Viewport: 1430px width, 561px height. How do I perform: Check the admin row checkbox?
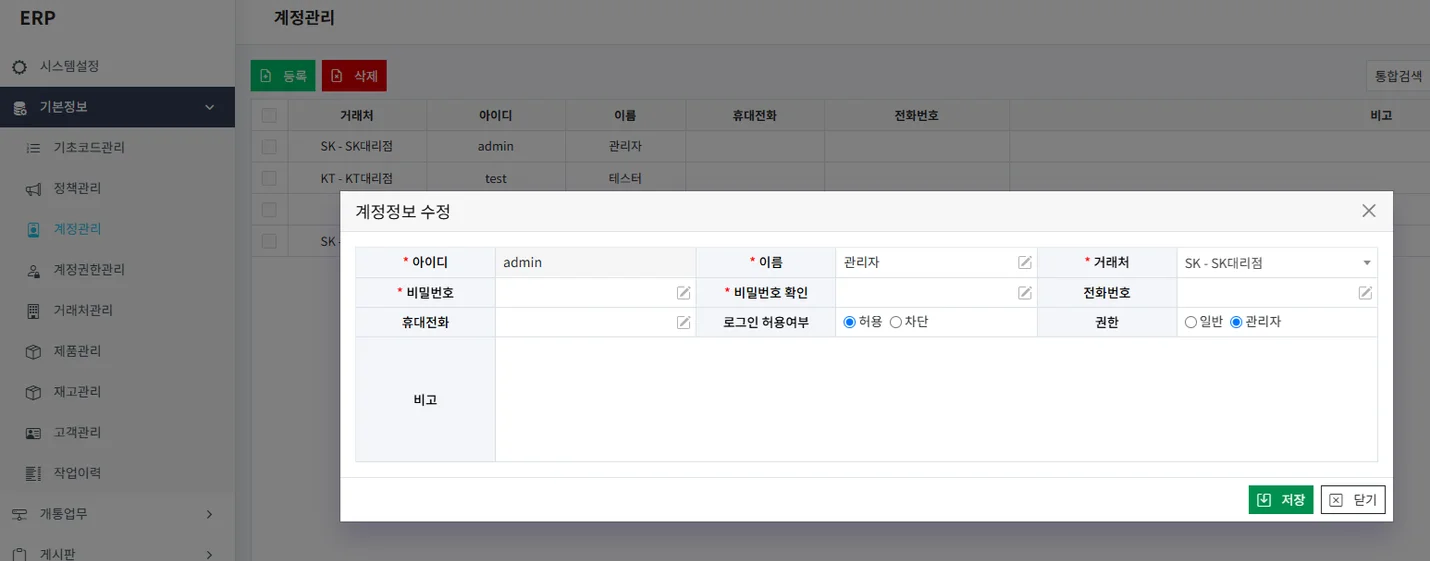(269, 146)
